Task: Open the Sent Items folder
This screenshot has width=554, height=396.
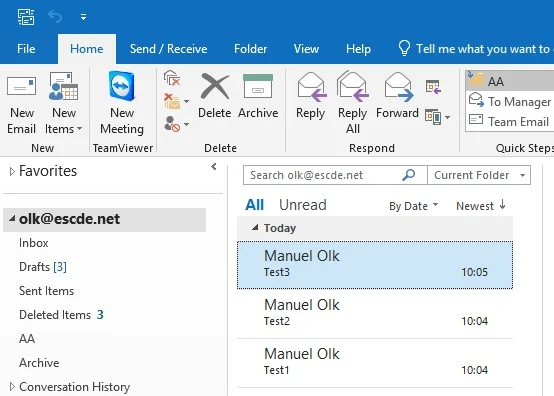Action: tap(46, 291)
